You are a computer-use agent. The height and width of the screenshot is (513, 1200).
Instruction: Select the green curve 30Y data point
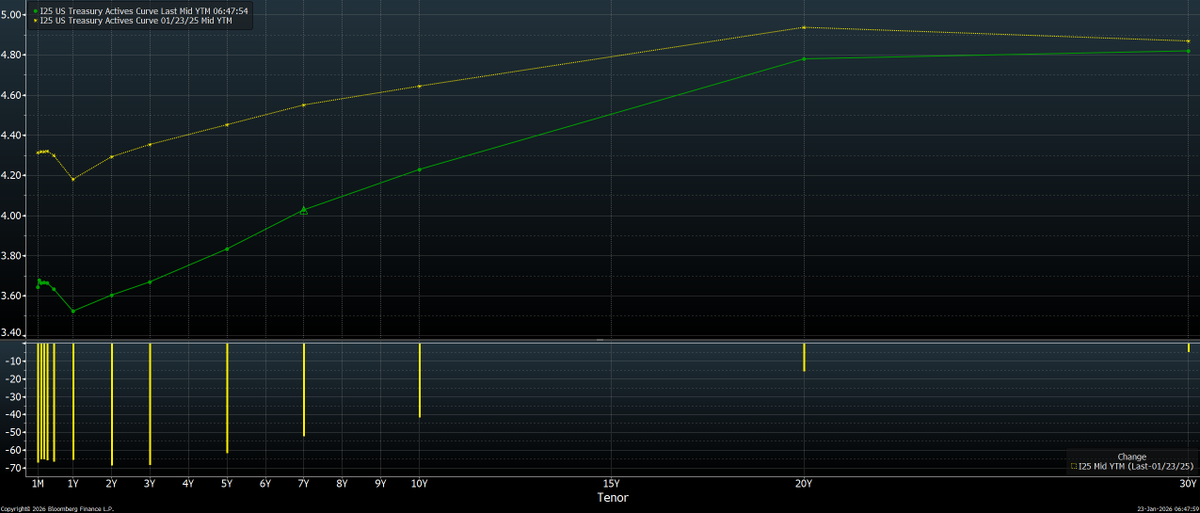pos(1187,51)
